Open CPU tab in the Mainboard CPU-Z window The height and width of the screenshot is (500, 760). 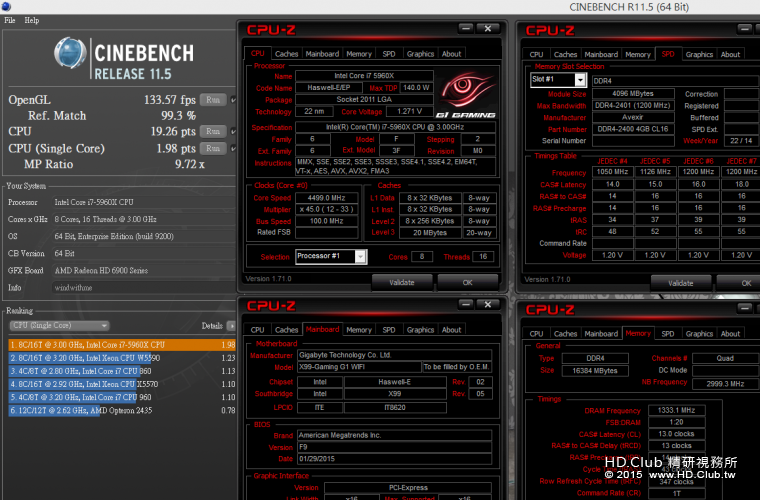coord(257,330)
